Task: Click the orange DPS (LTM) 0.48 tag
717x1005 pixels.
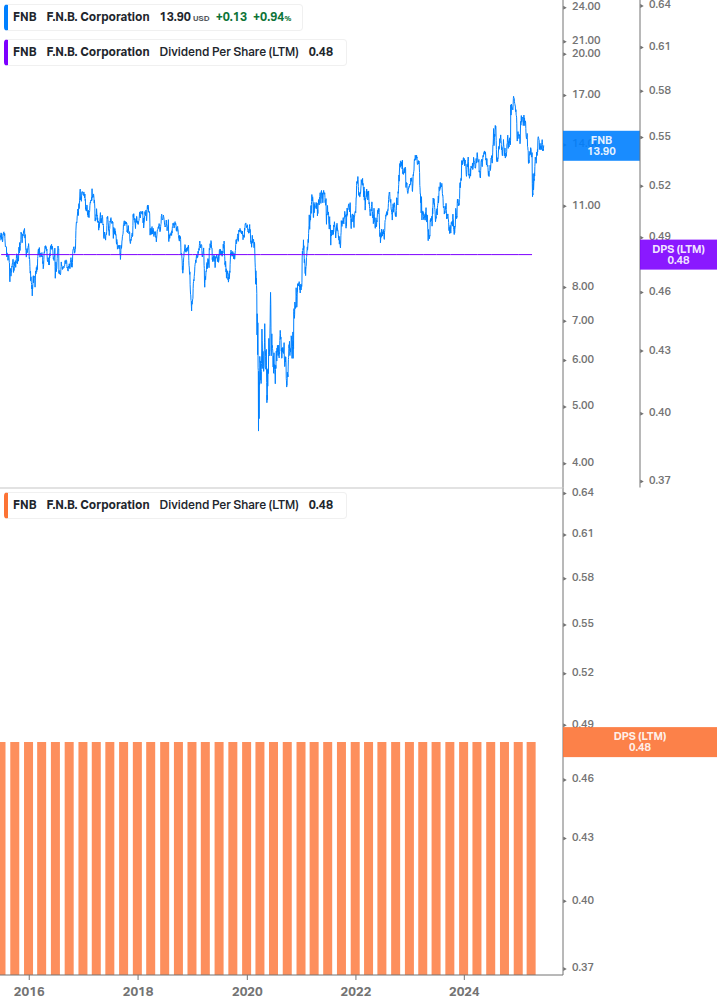Action: tap(639, 742)
